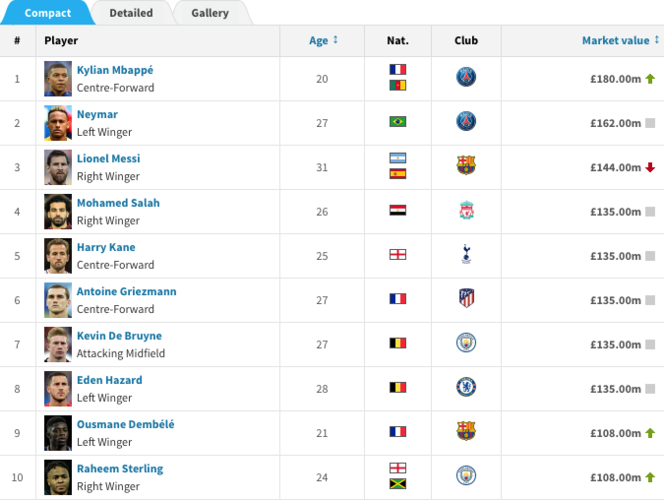664x500 pixels.
Task: Click the Brazil flag icon
Action: [x=398, y=122]
